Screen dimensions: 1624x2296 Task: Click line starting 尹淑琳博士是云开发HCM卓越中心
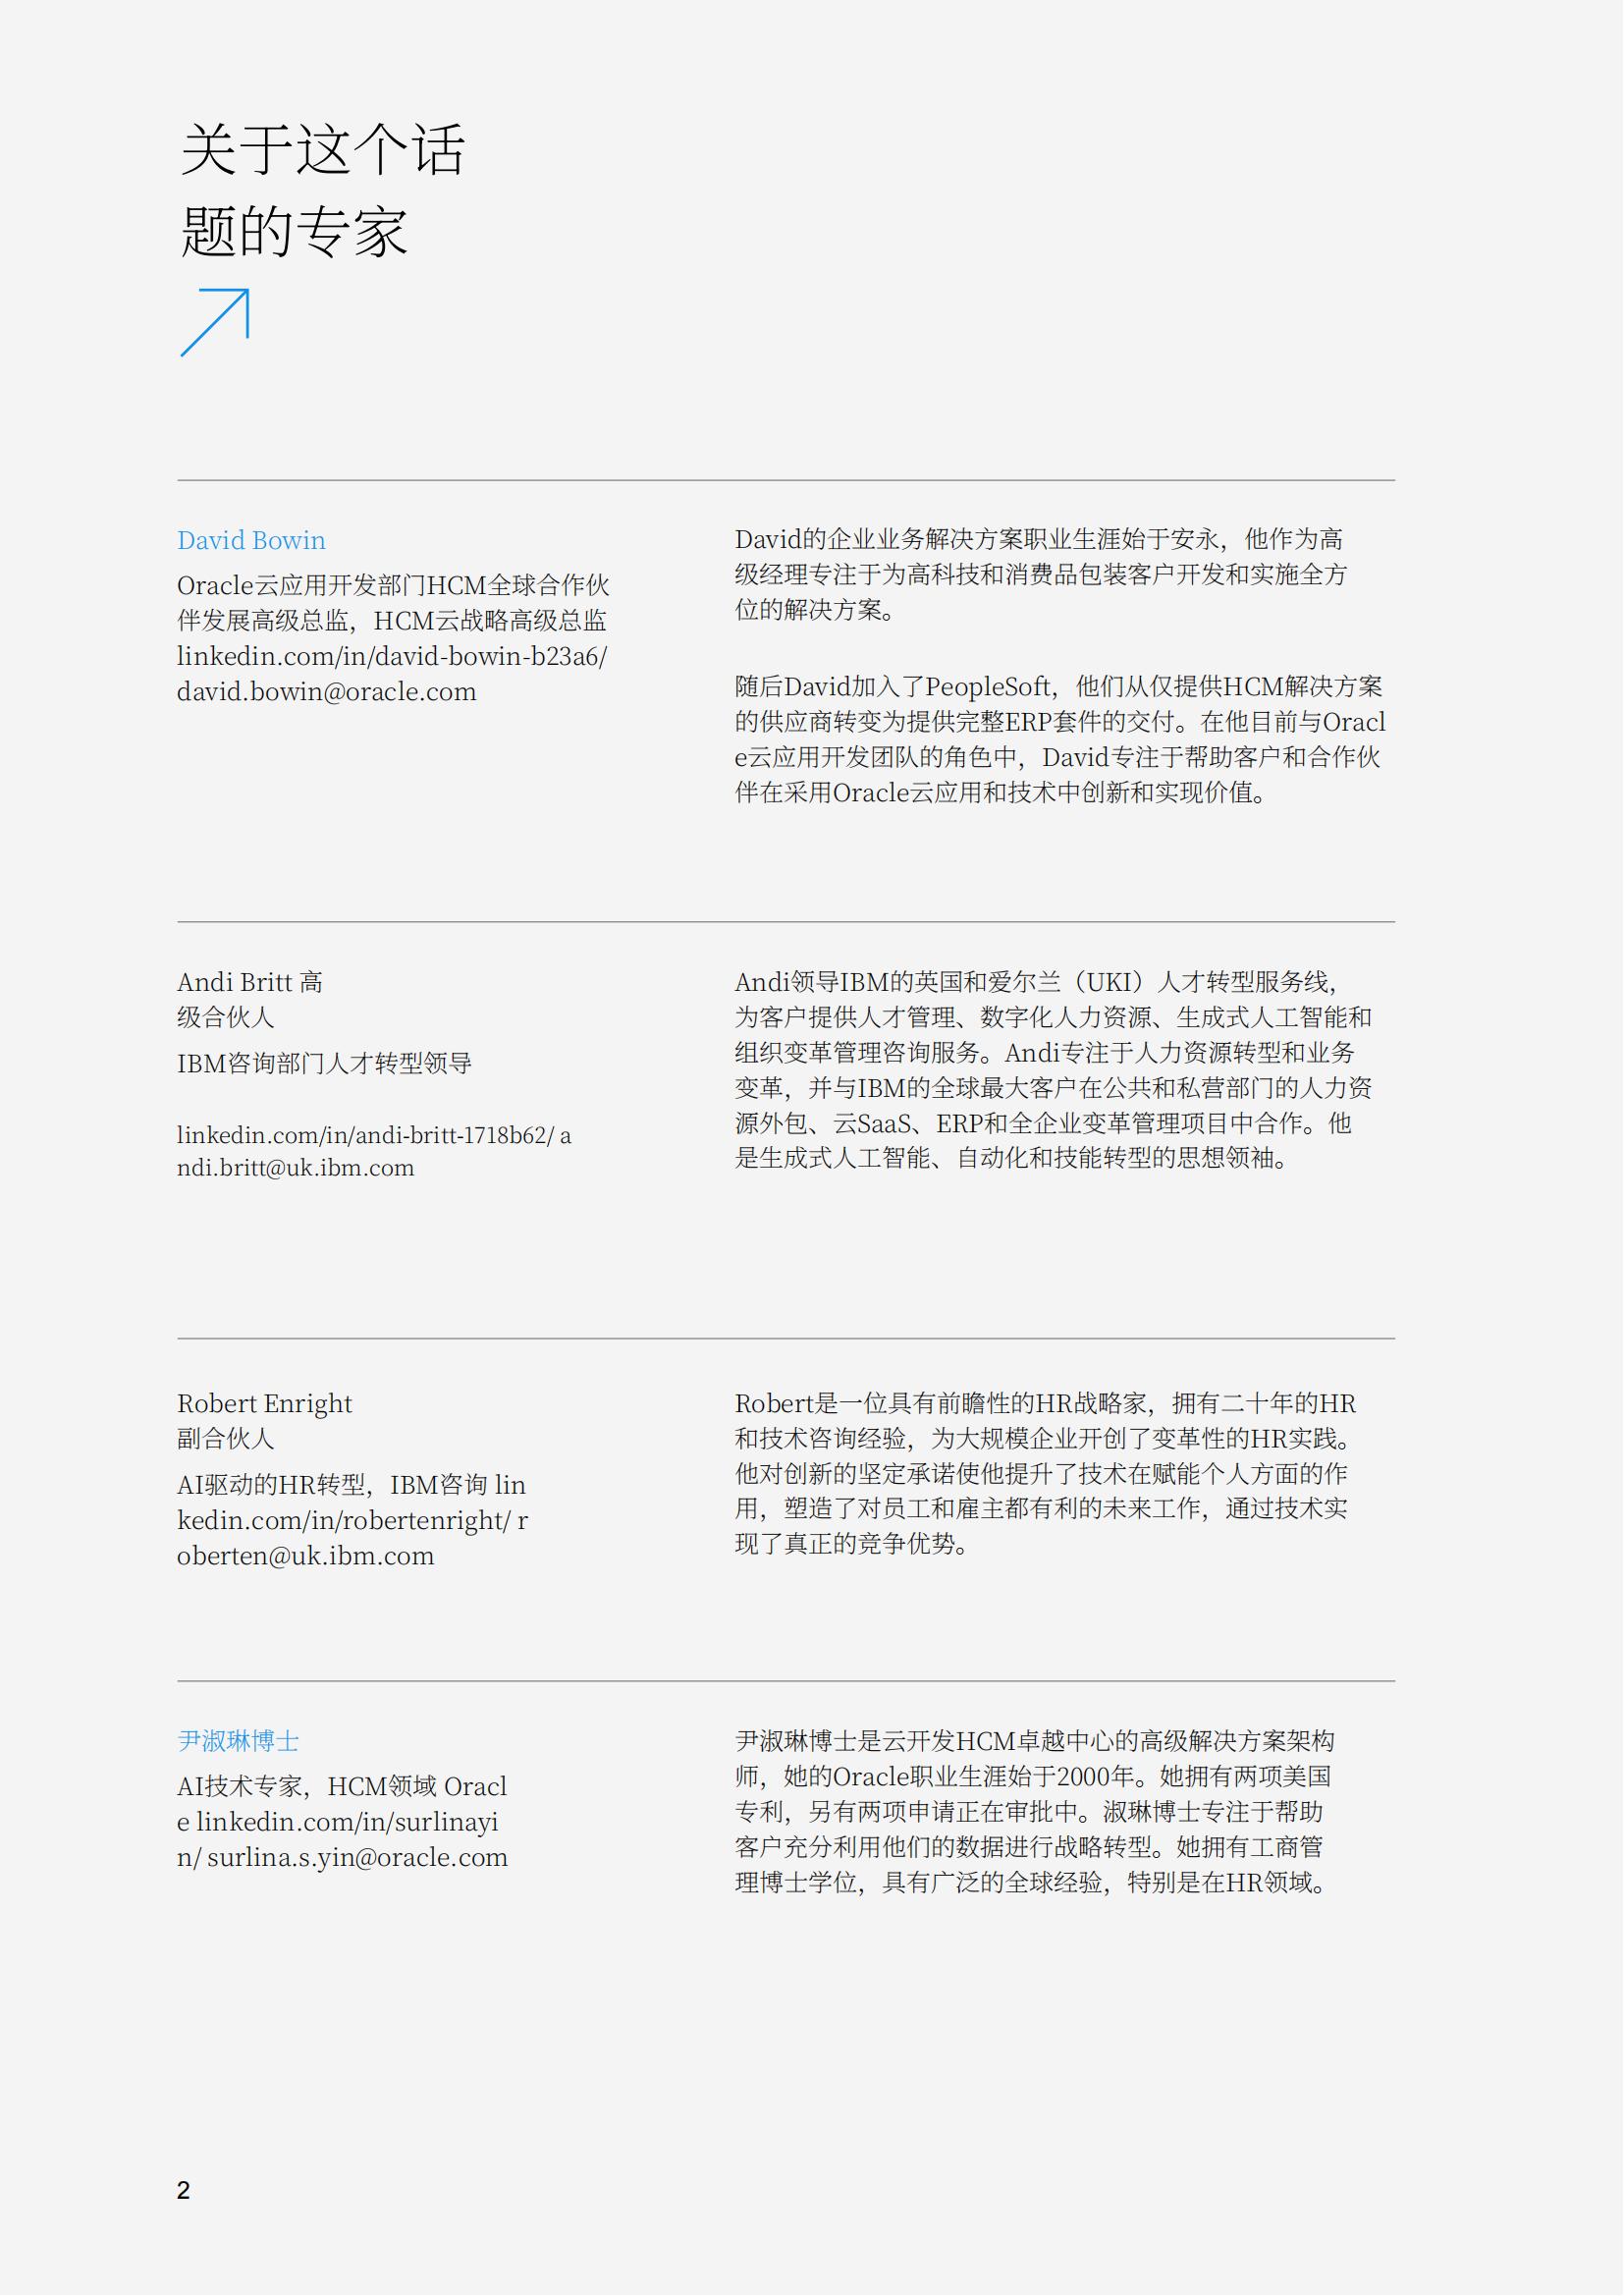click(x=1035, y=1741)
